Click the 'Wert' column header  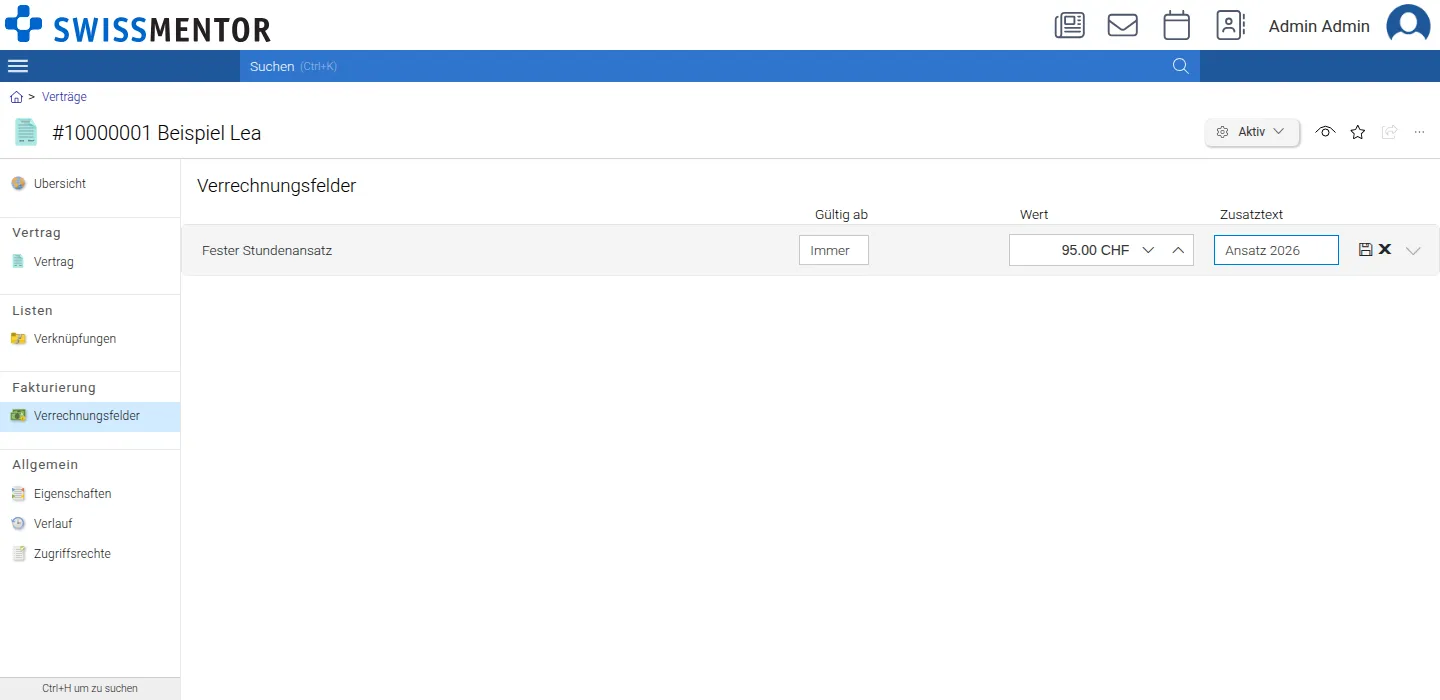(x=1034, y=215)
